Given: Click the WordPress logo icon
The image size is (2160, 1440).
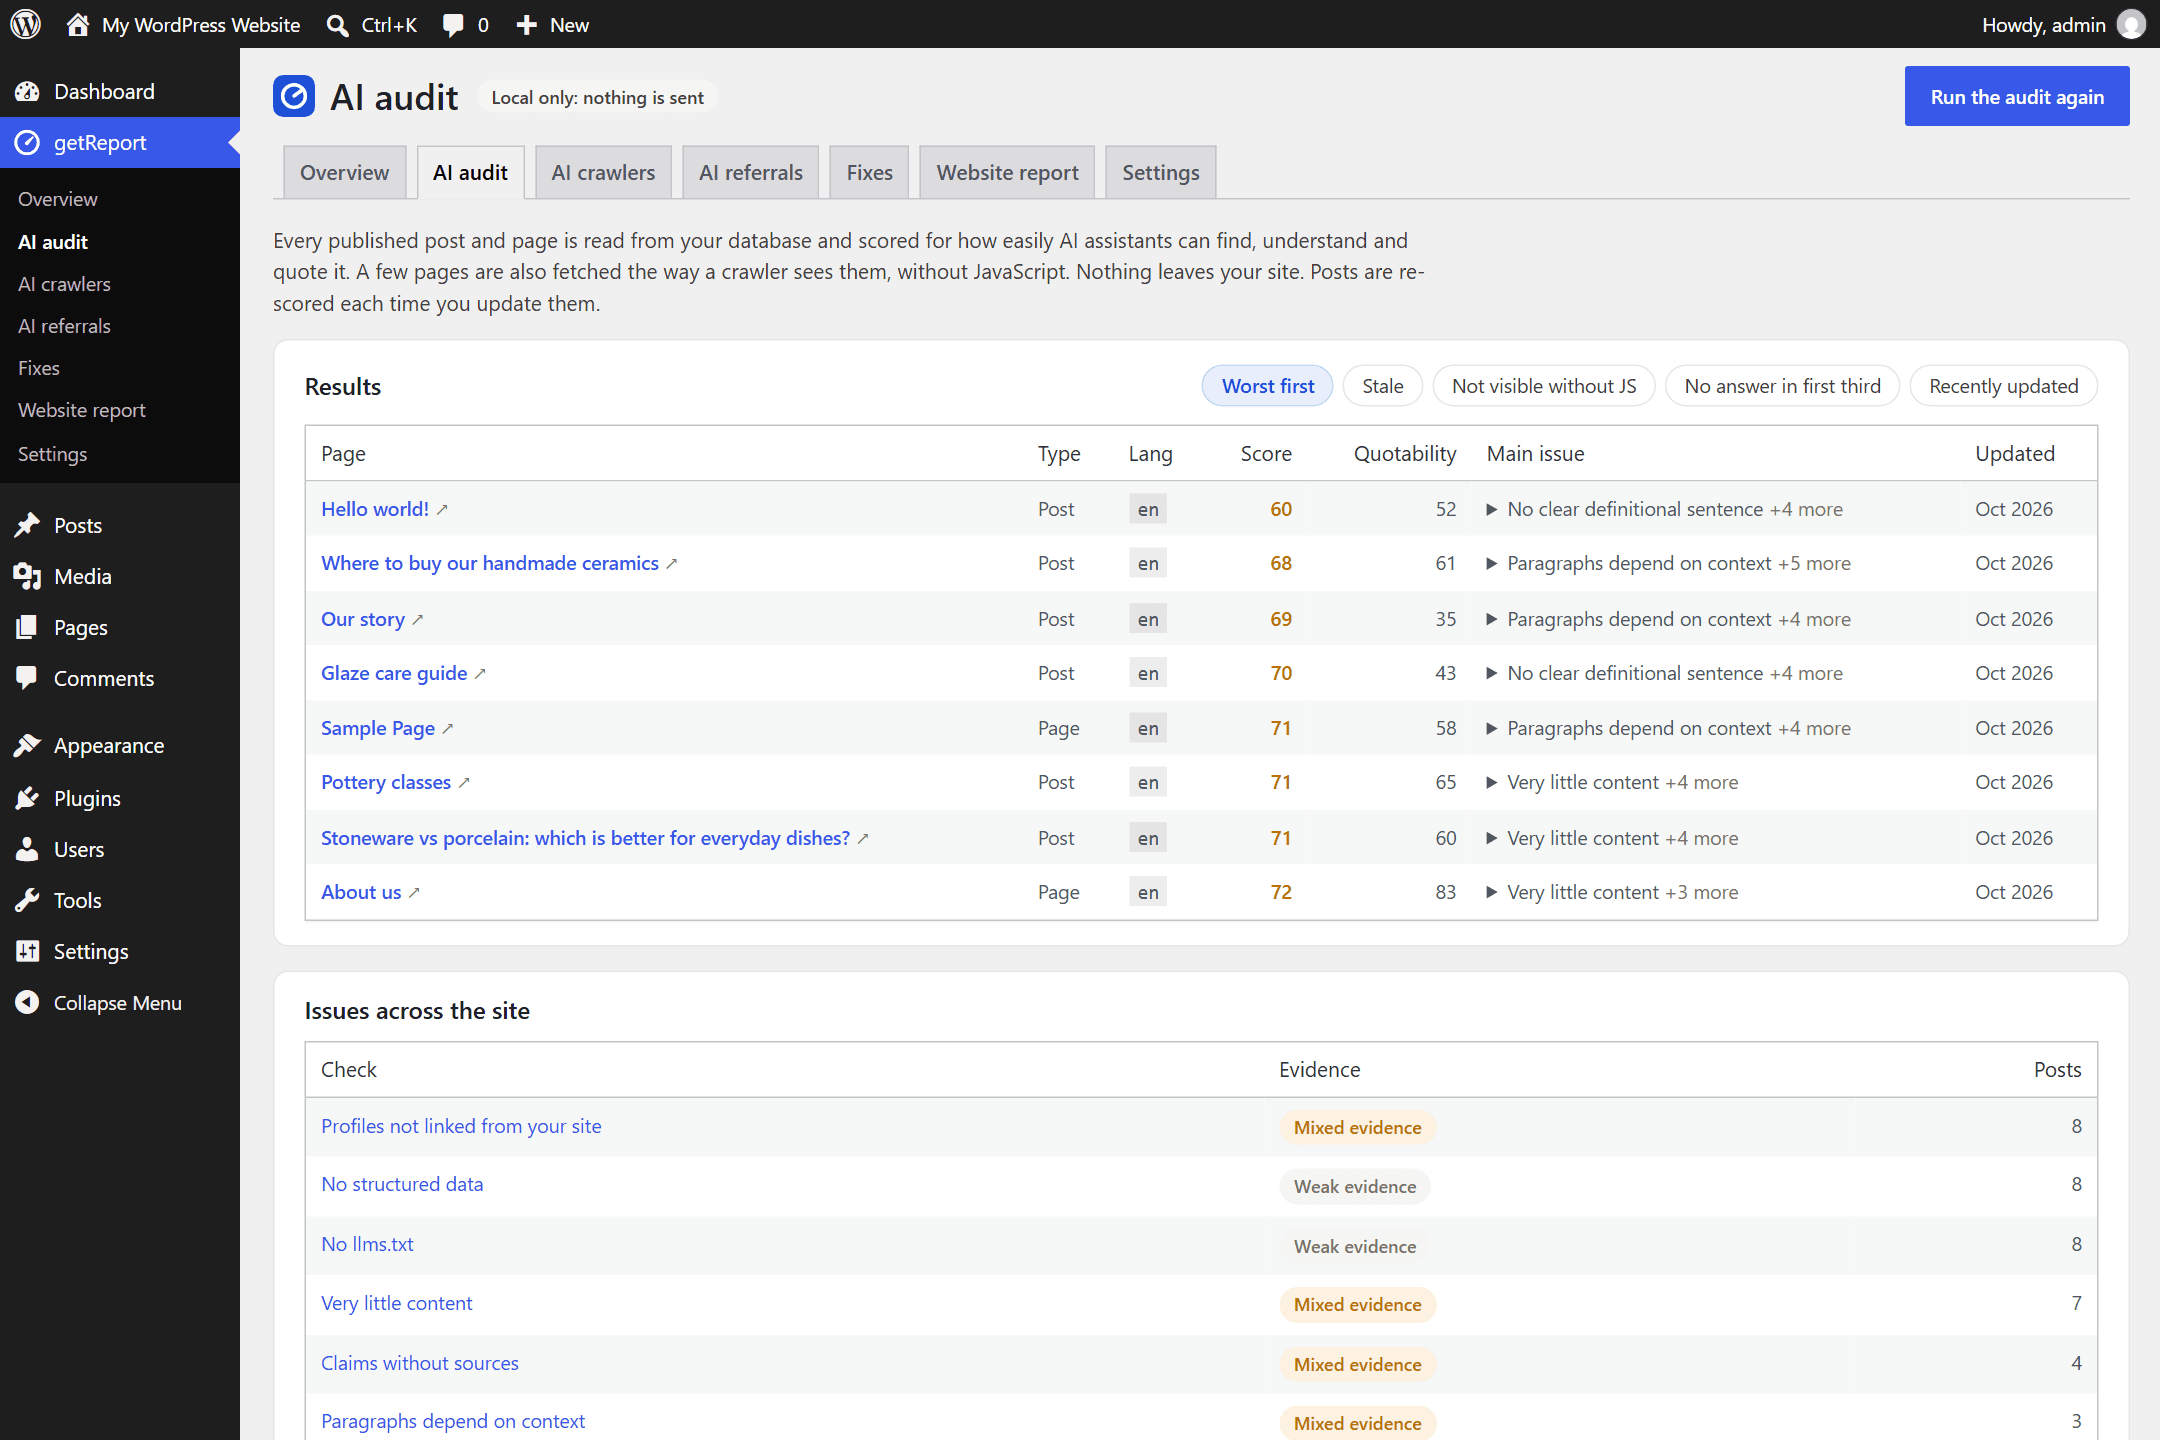Looking at the screenshot, I should coord(26,24).
